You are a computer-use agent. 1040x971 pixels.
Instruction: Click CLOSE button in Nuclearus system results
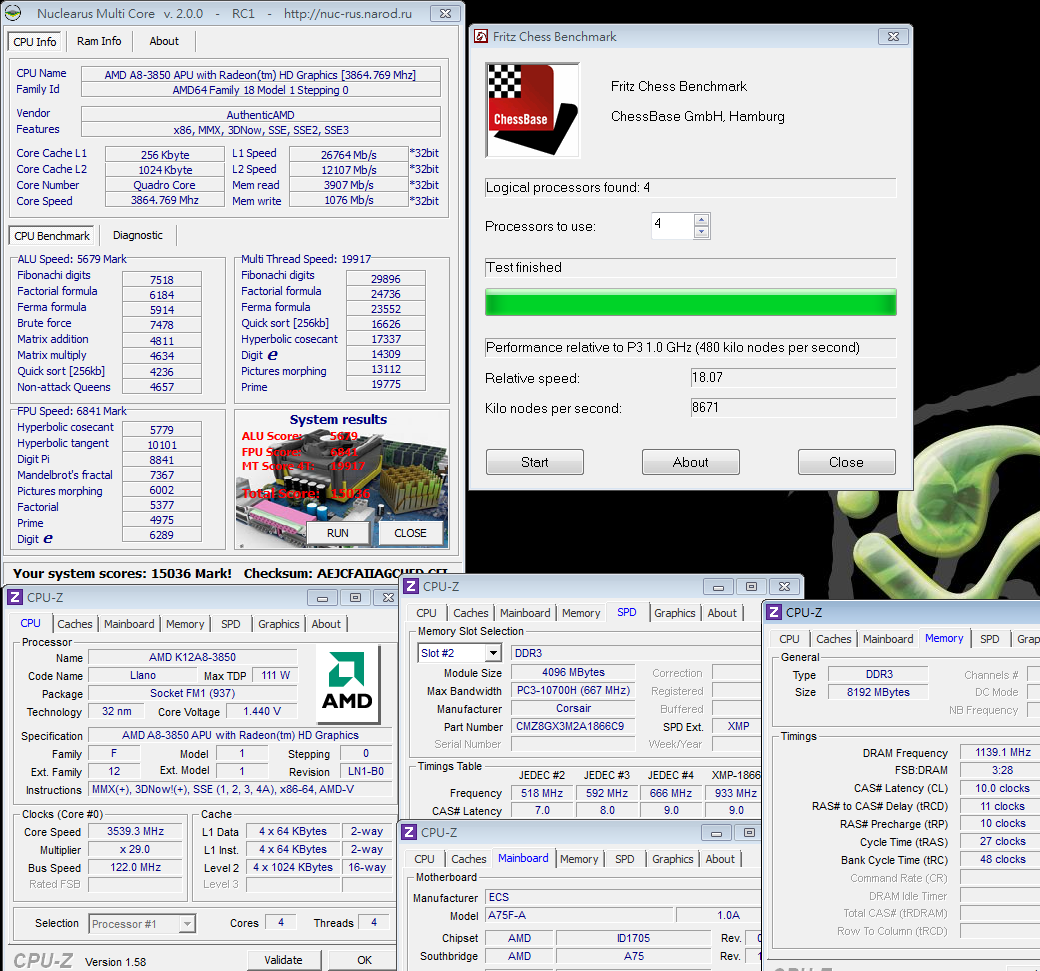[410, 533]
